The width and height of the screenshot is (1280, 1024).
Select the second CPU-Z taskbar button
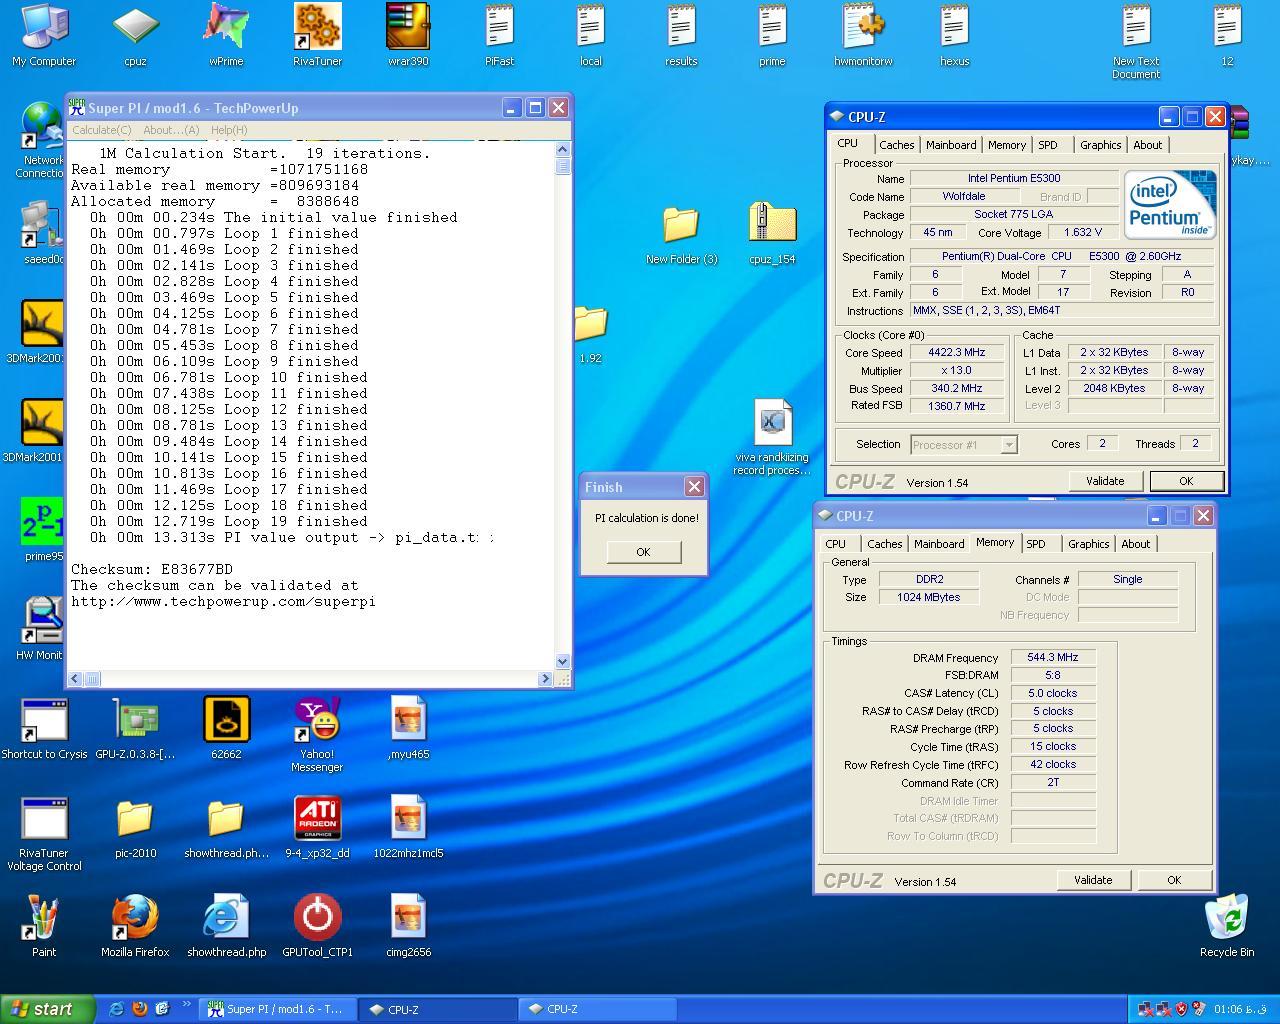pyautogui.click(x=596, y=1009)
